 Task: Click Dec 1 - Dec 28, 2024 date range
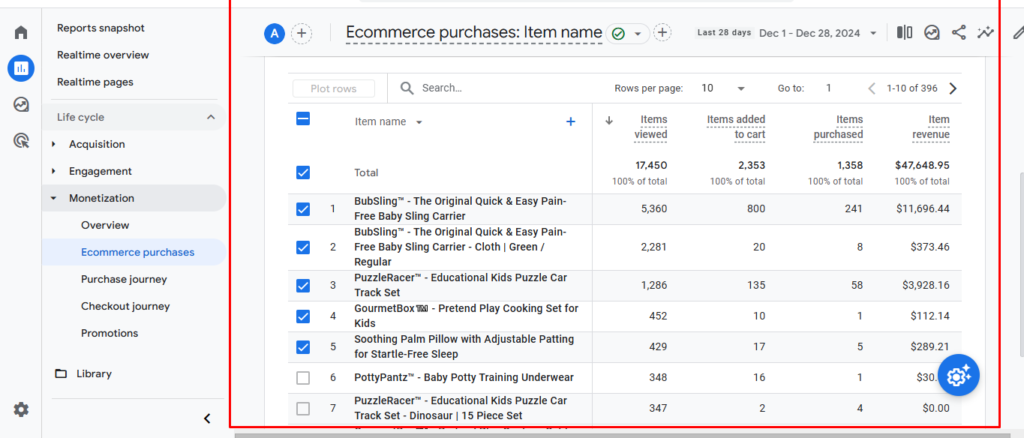click(x=811, y=33)
